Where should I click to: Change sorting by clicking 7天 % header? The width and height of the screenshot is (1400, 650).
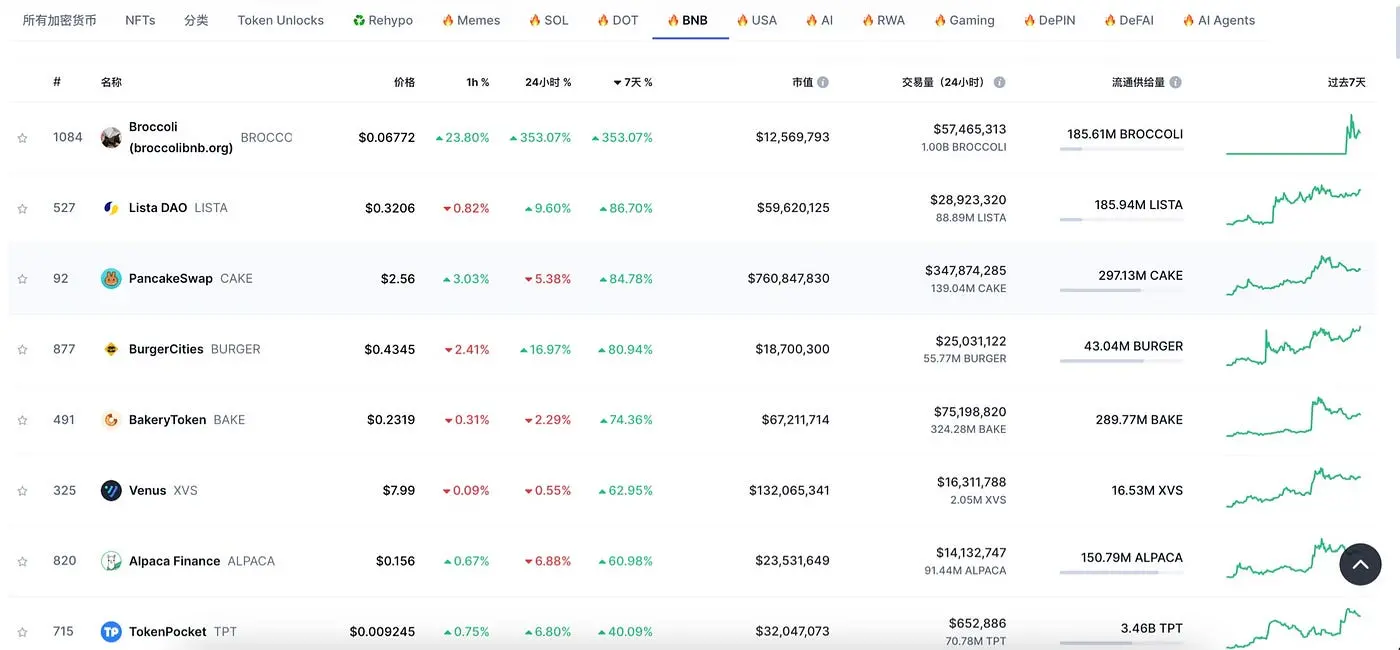click(634, 82)
